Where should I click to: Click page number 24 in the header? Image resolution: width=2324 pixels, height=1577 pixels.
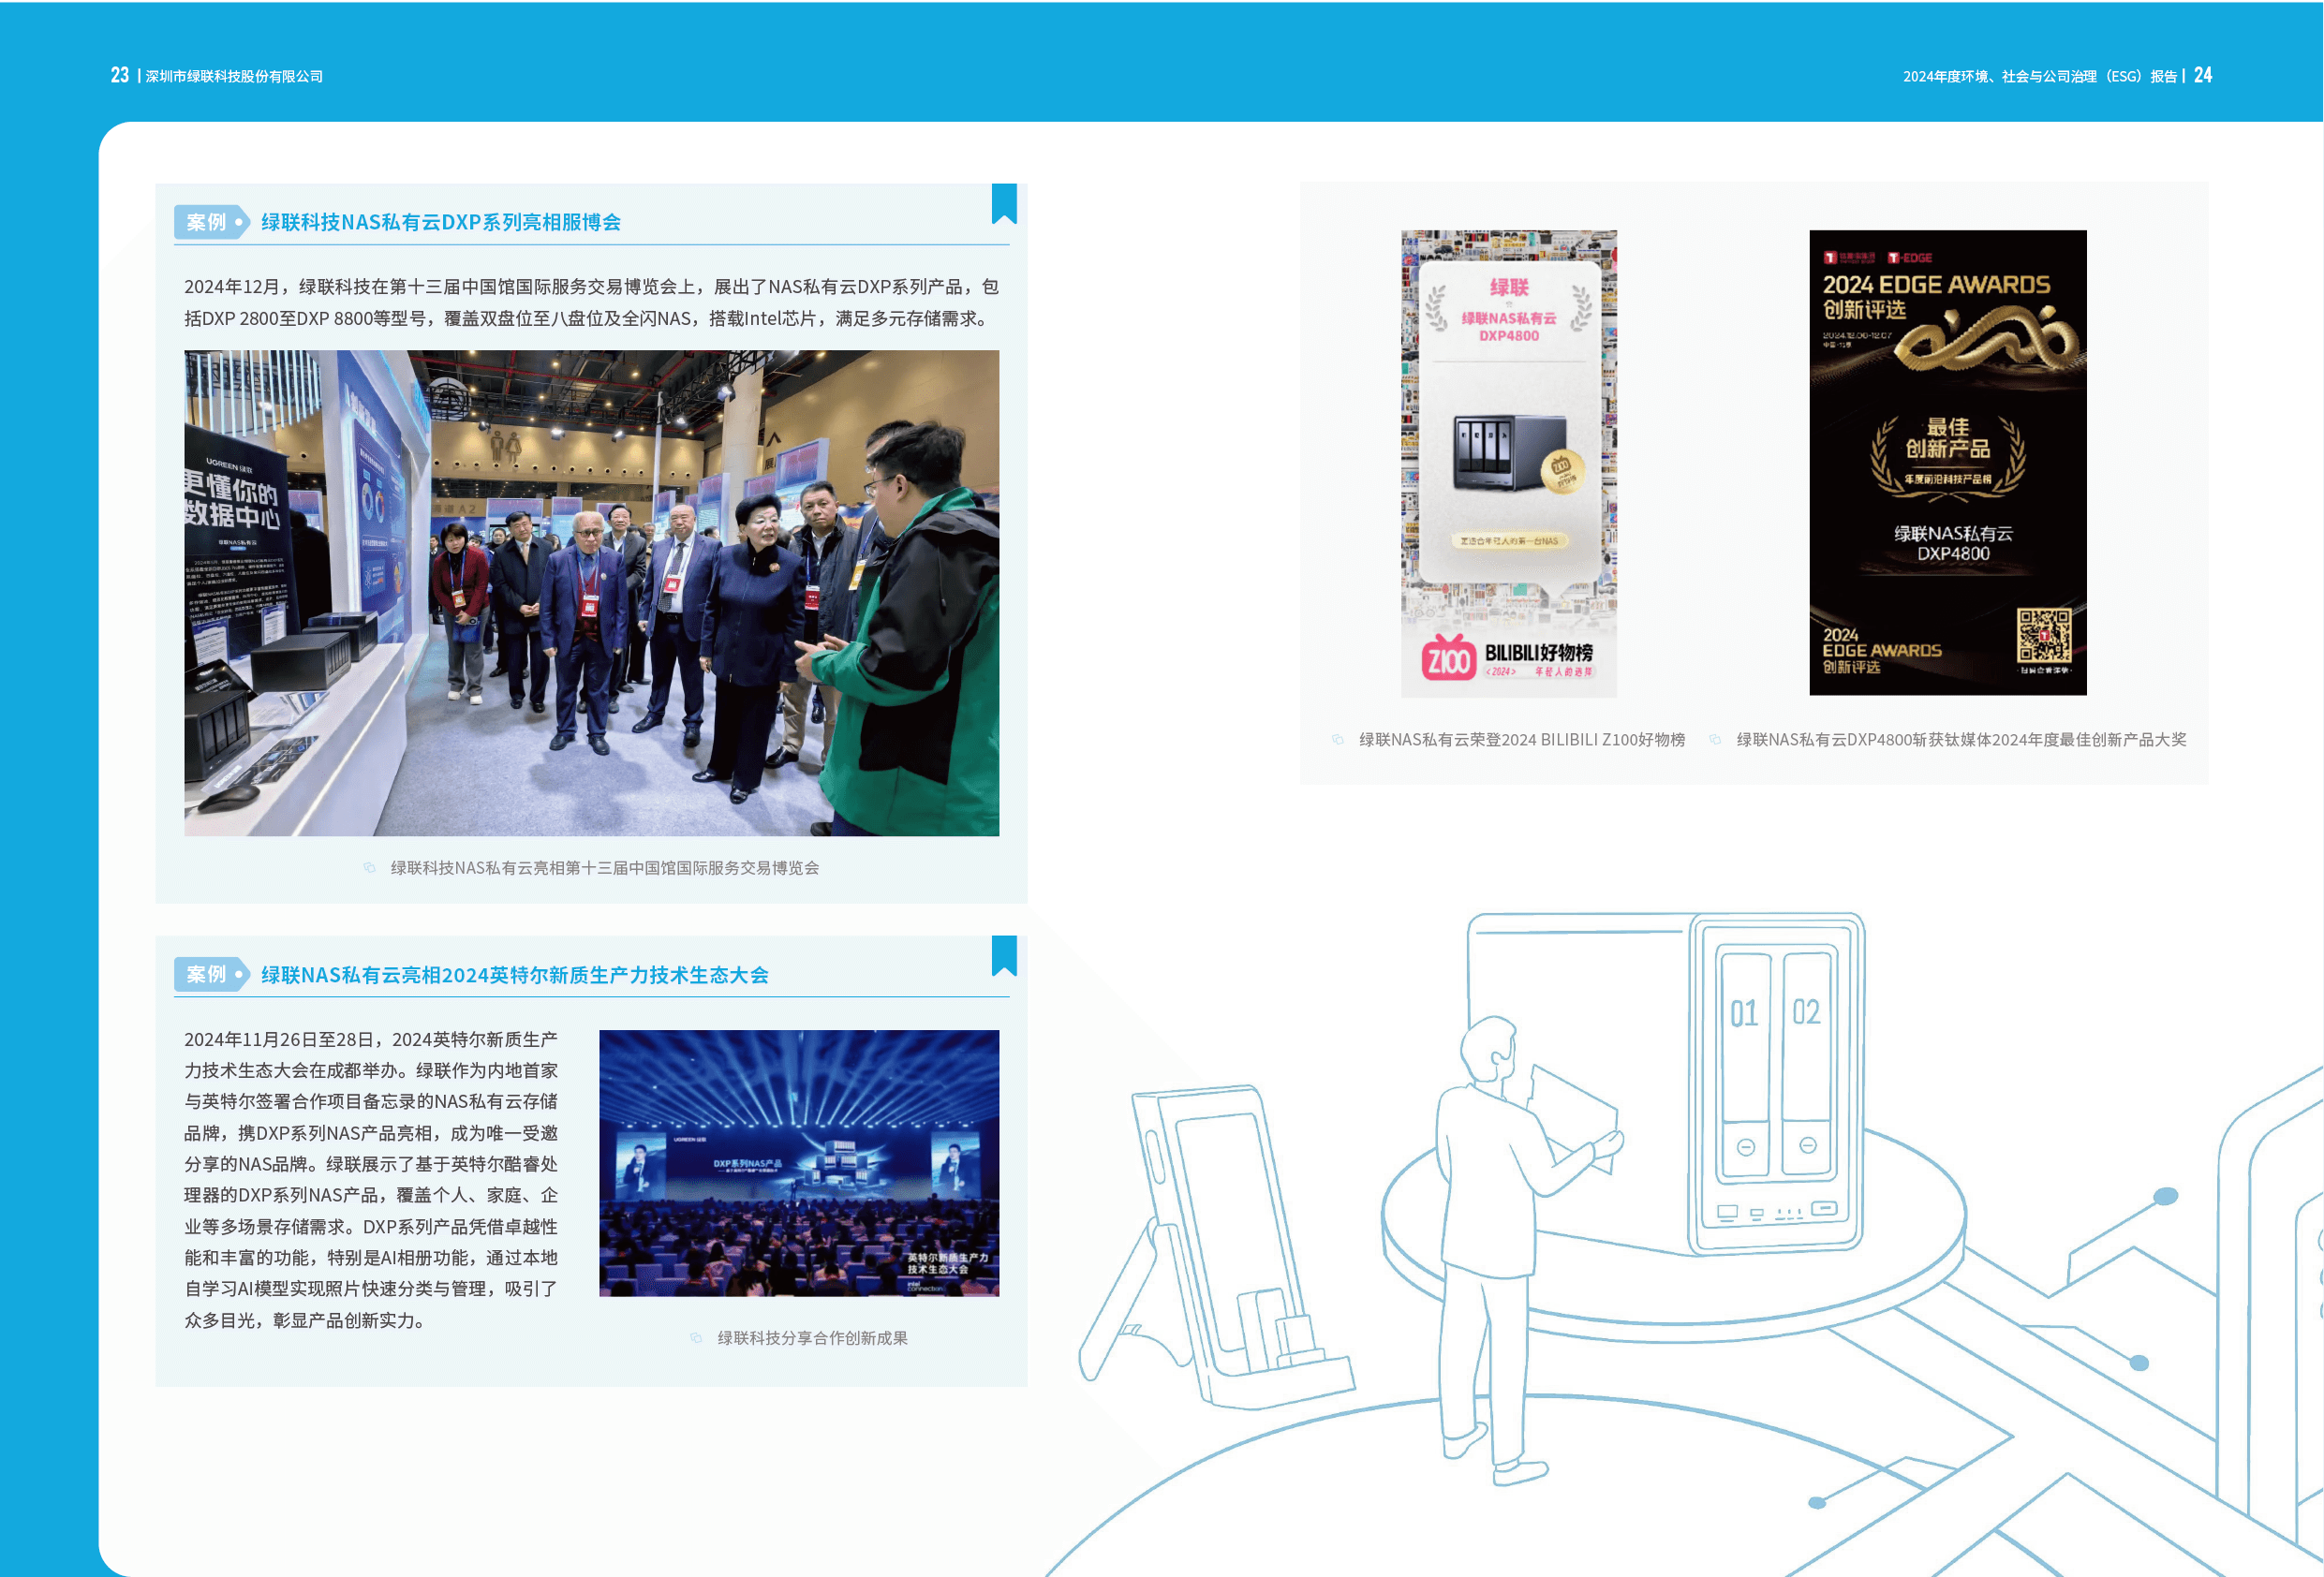pos(2202,76)
